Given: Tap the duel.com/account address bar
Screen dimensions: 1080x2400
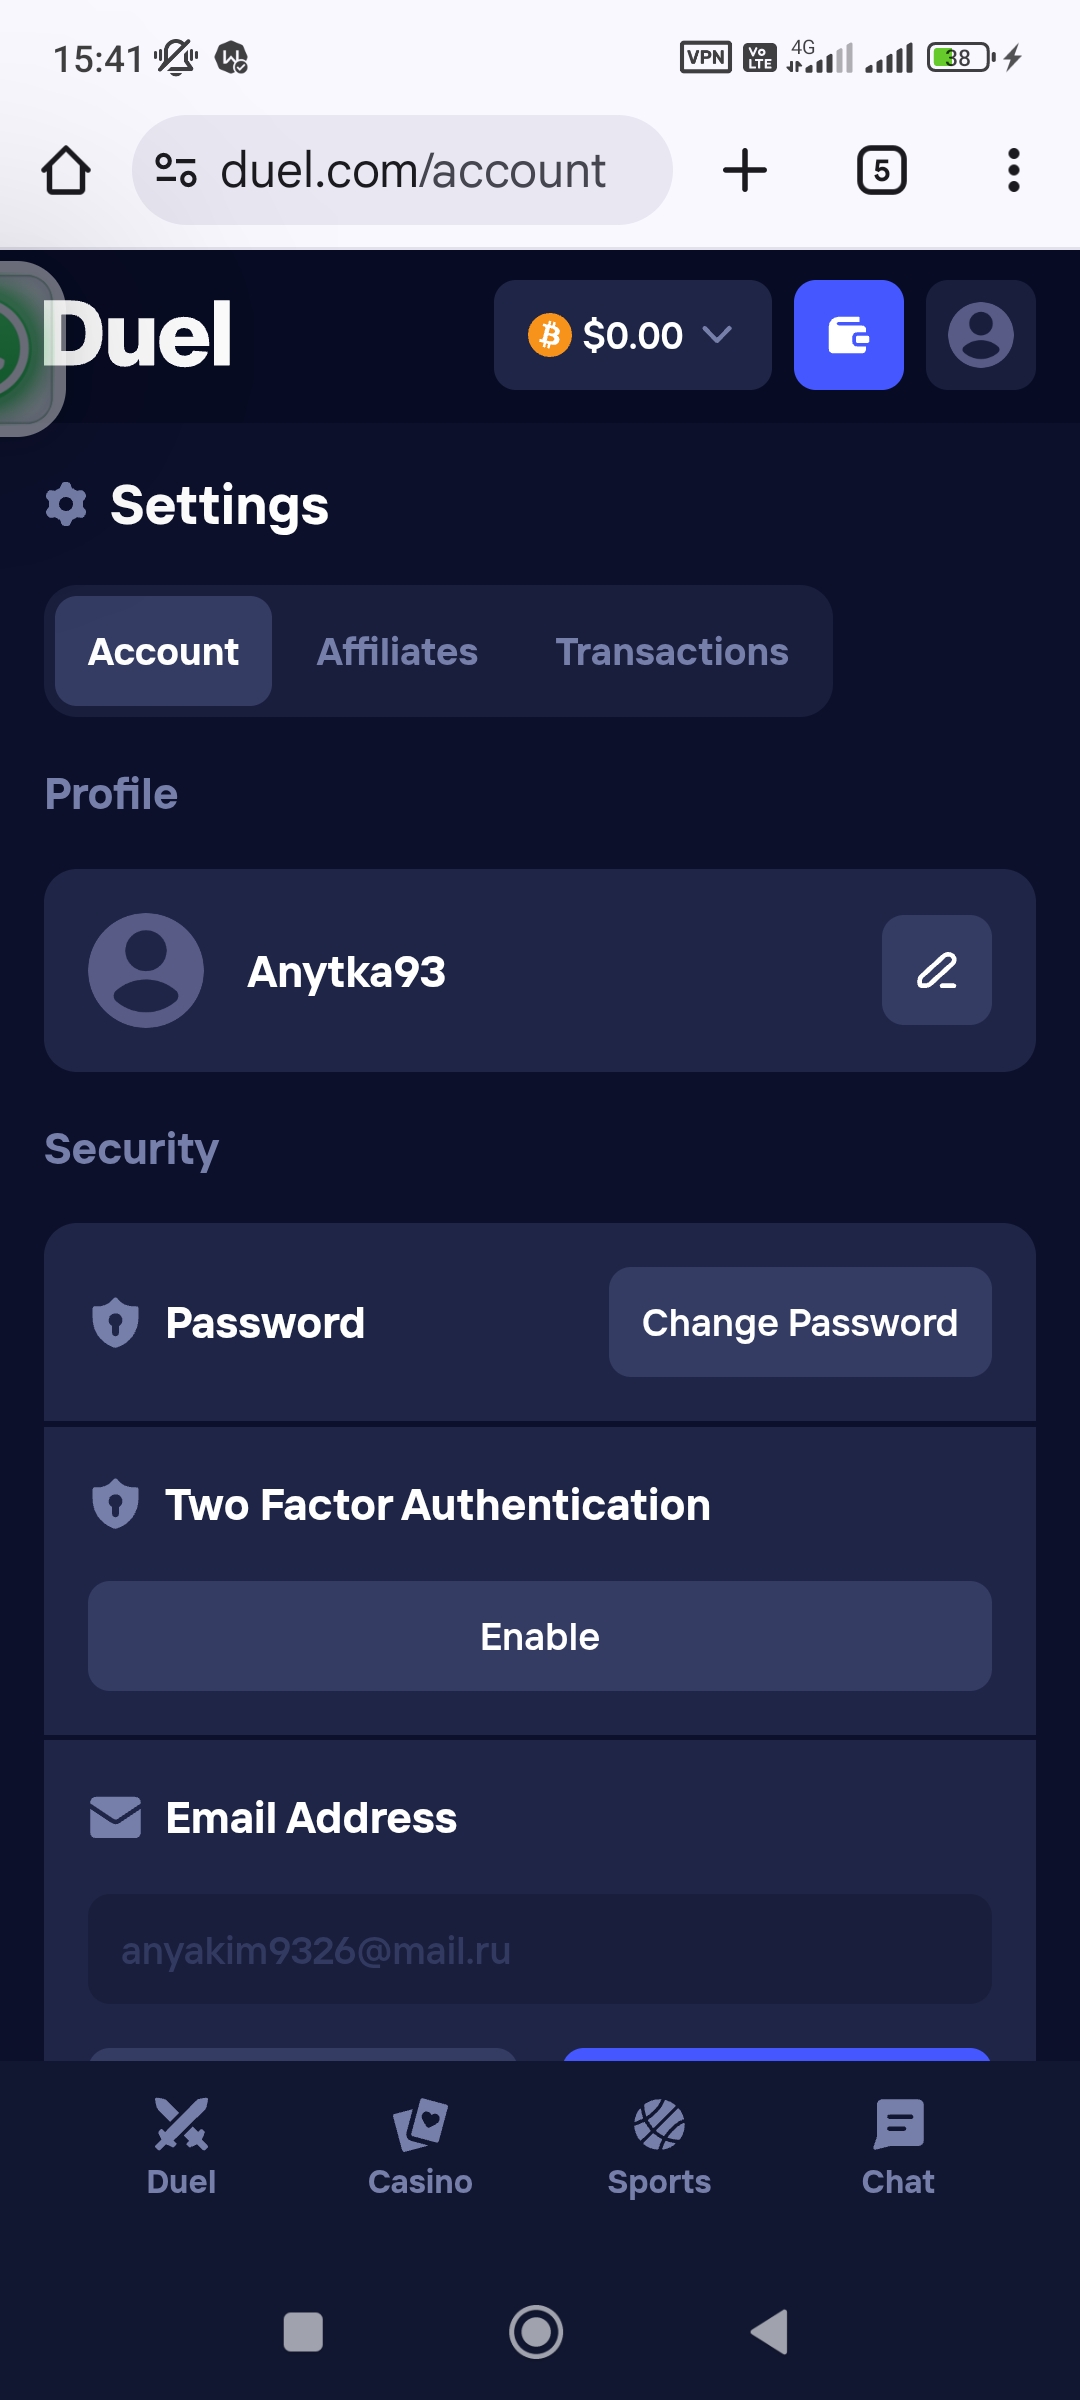Looking at the screenshot, I should coord(412,170).
